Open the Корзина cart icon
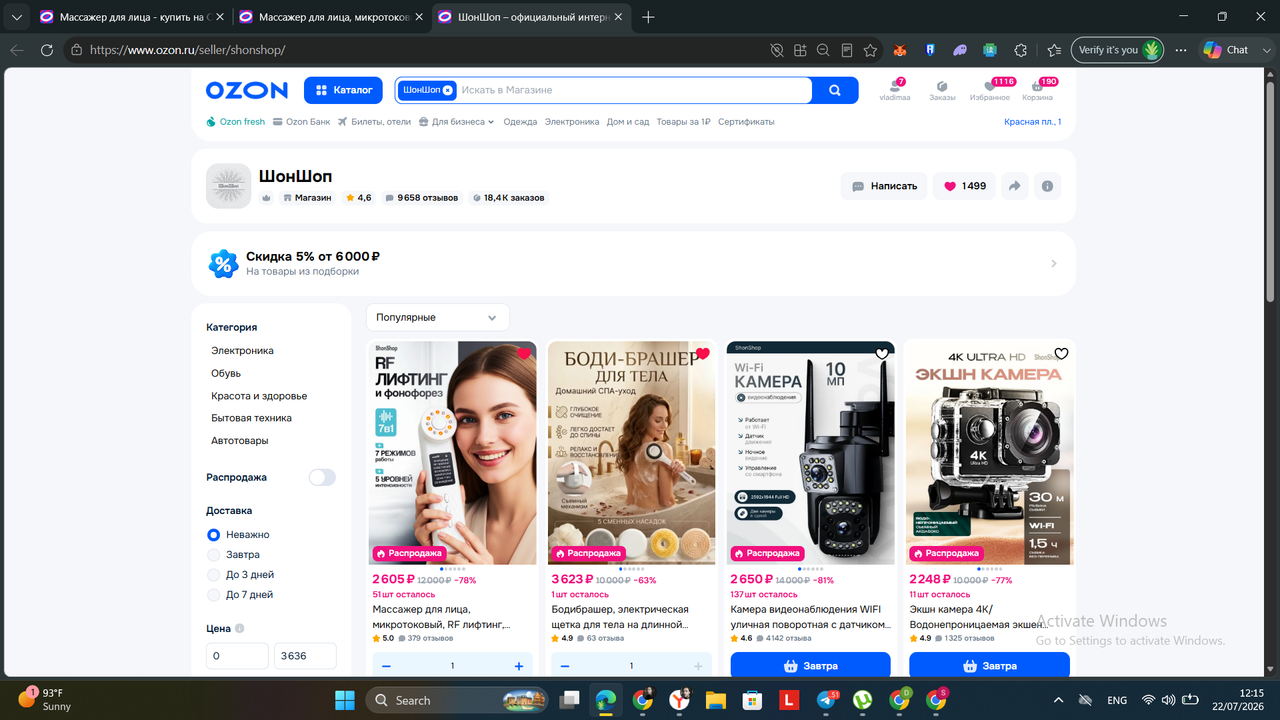 pyautogui.click(x=1037, y=90)
